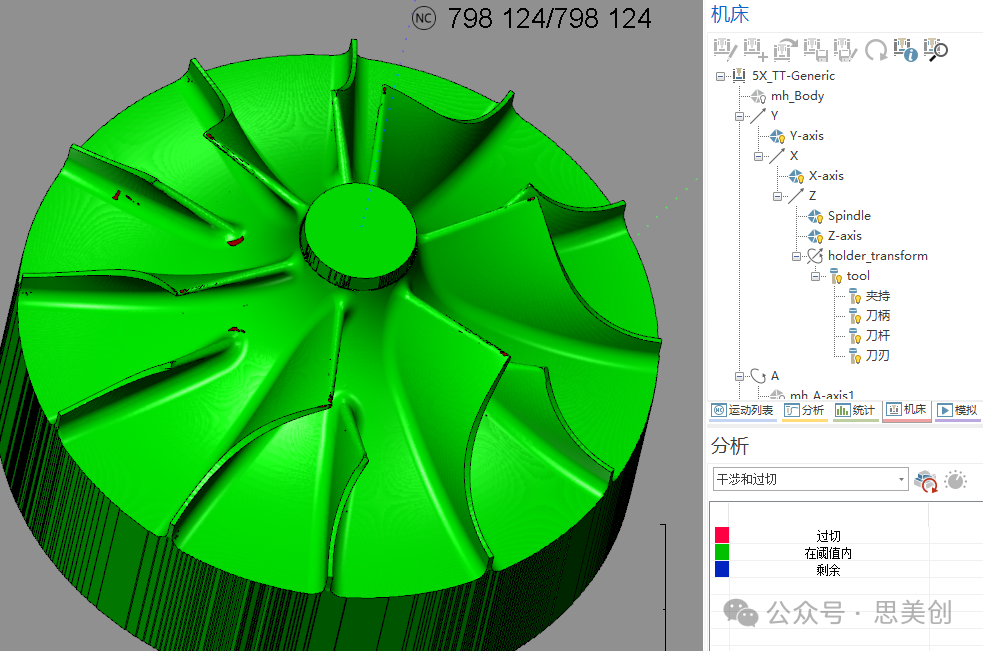Click the 在阈值内 legend label
The height and width of the screenshot is (651, 983).
(x=828, y=553)
